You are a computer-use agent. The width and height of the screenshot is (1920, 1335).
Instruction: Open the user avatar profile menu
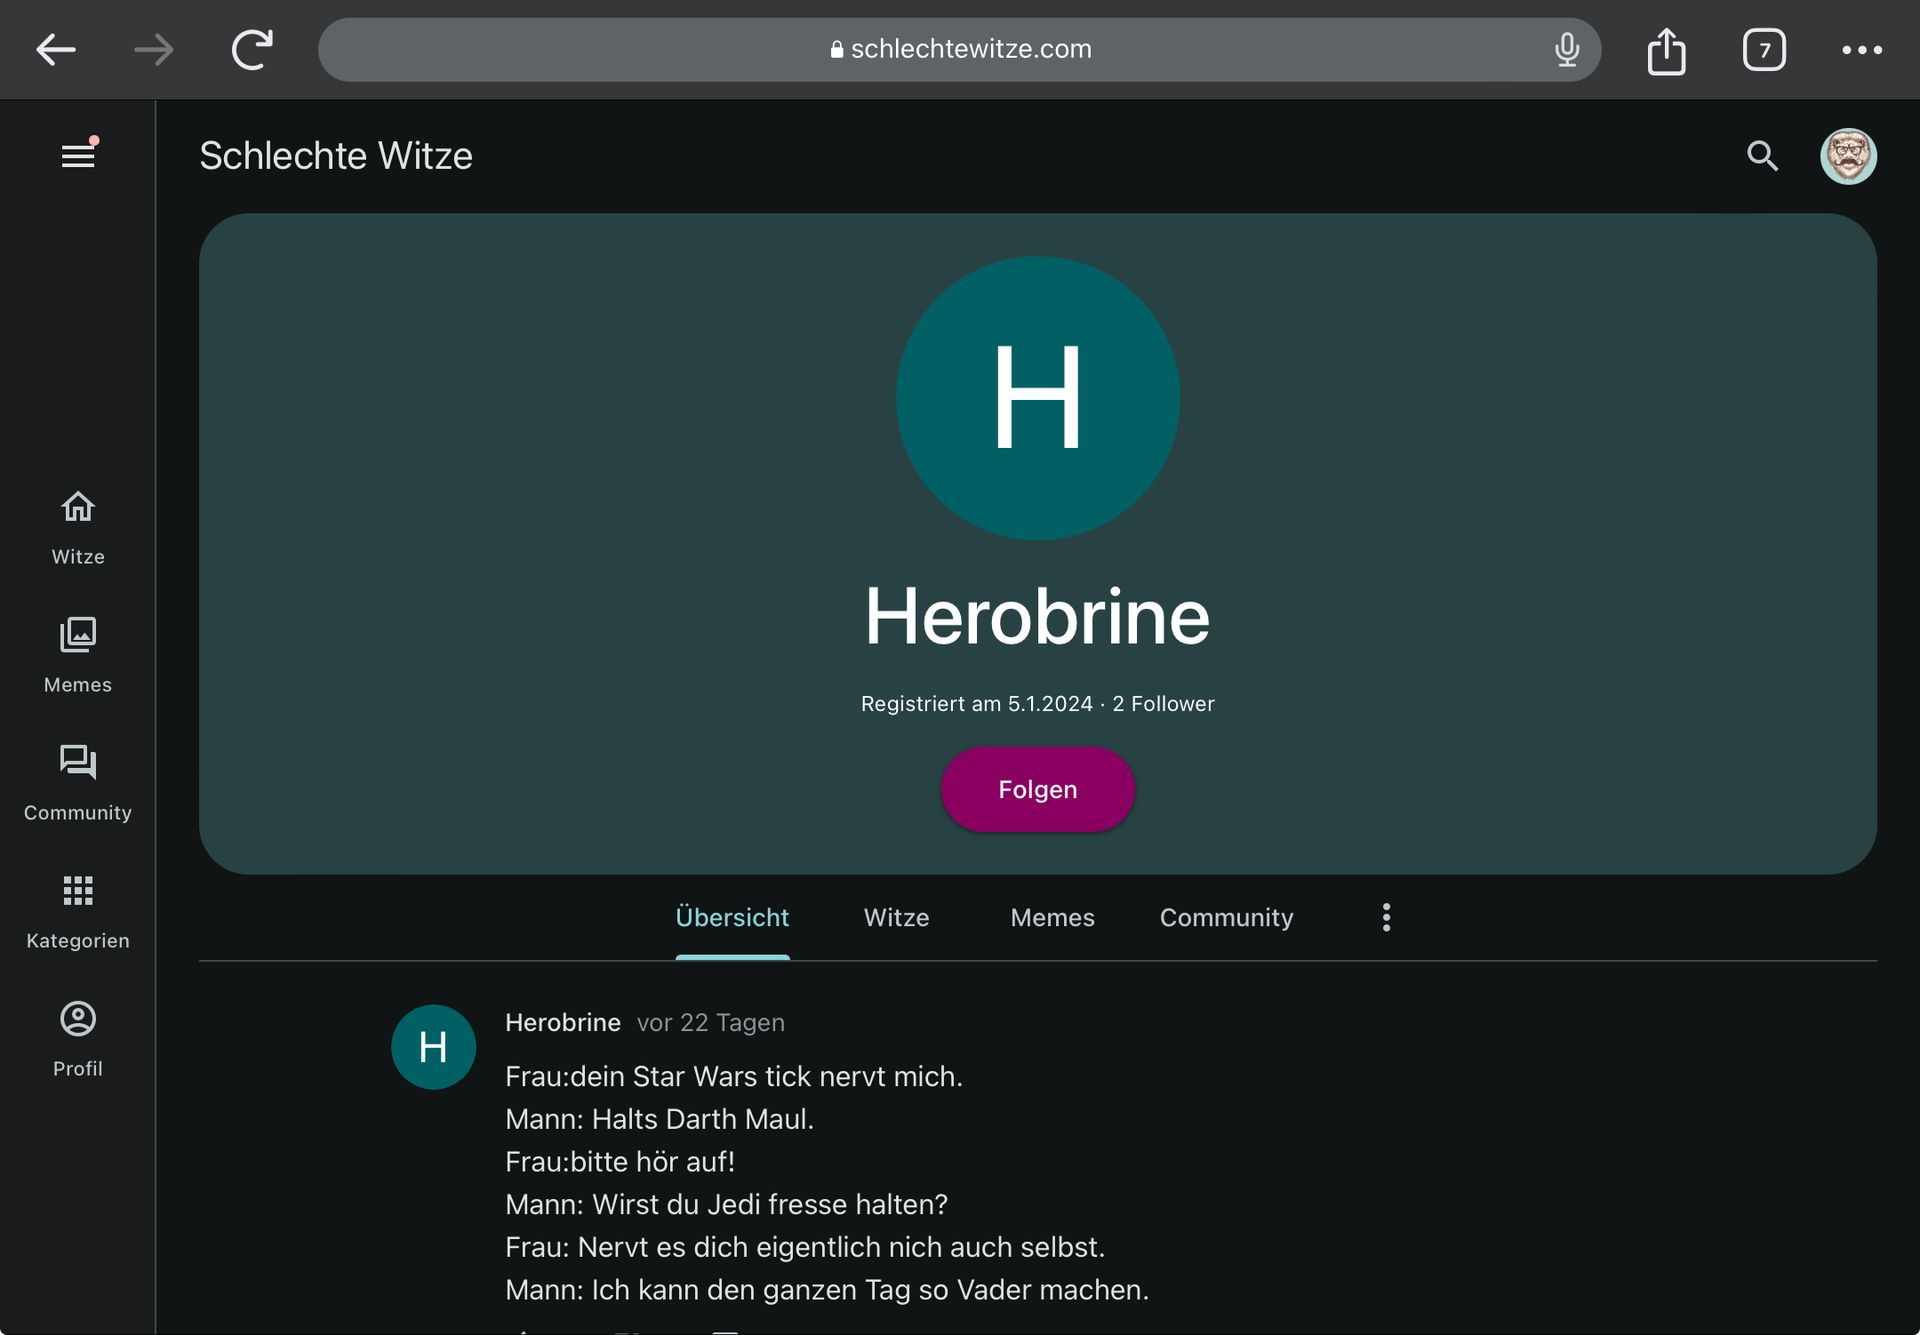1847,156
